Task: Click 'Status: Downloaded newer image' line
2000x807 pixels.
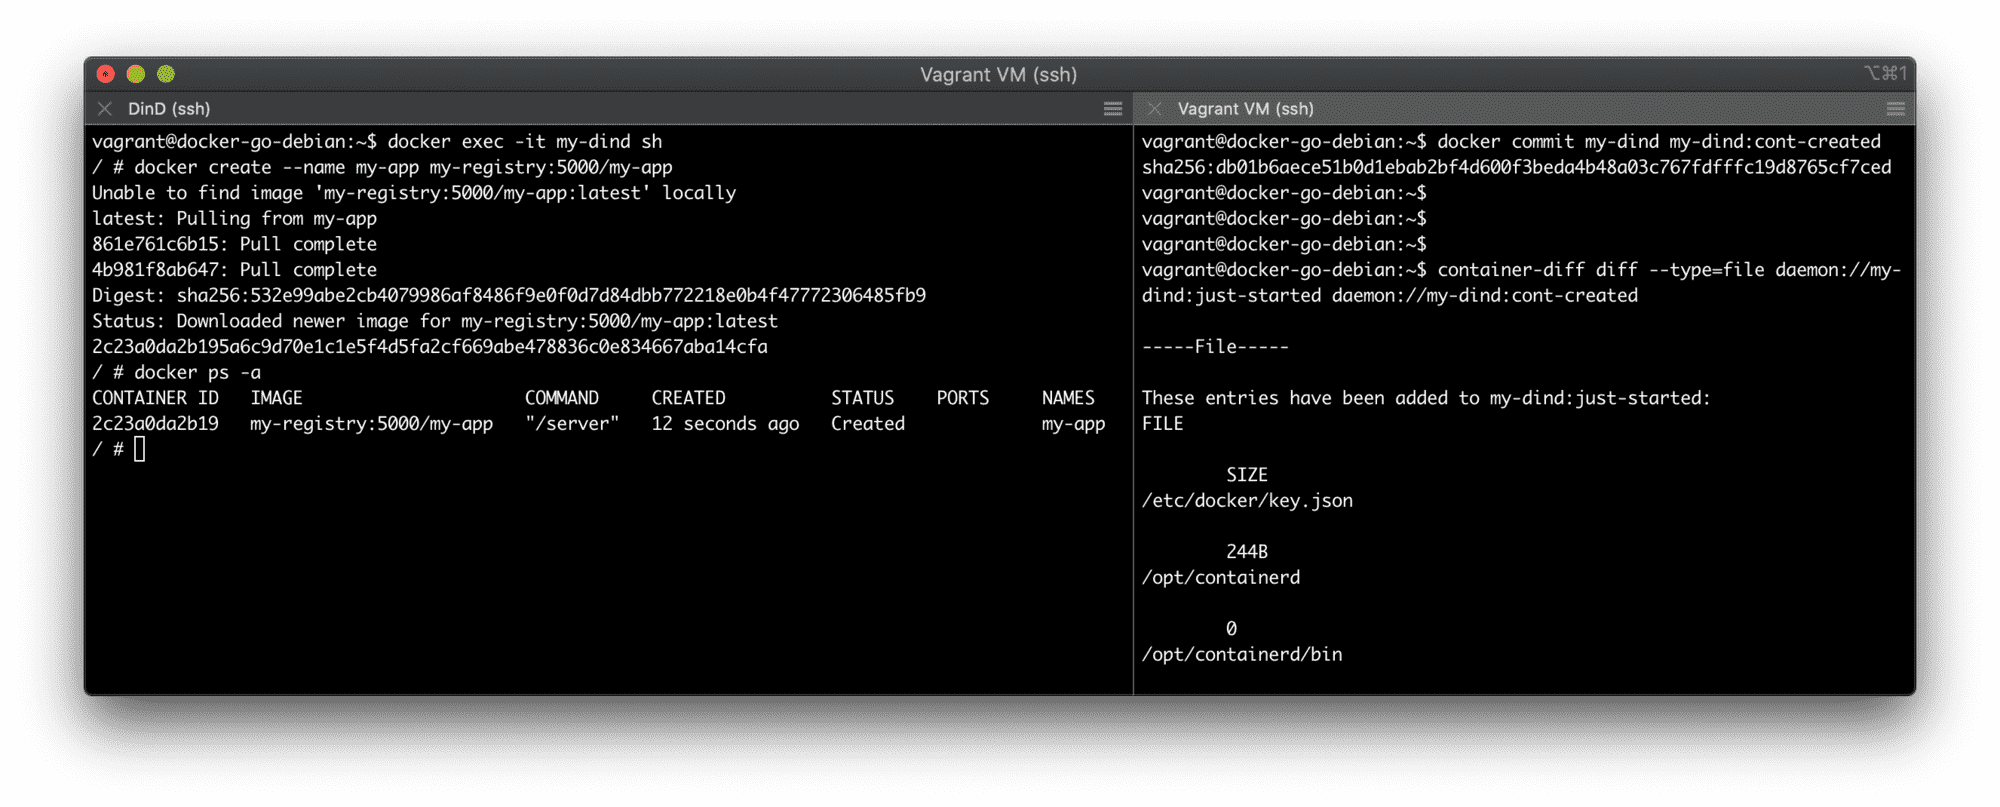Action: tap(435, 321)
